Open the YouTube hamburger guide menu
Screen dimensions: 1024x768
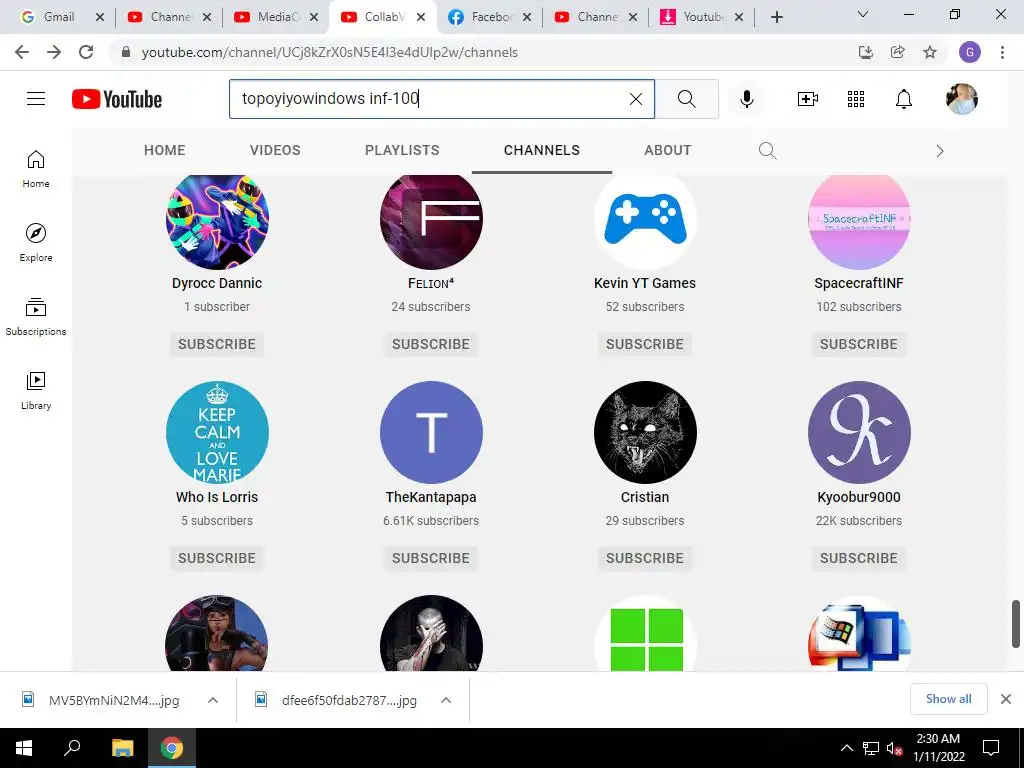tap(36, 99)
